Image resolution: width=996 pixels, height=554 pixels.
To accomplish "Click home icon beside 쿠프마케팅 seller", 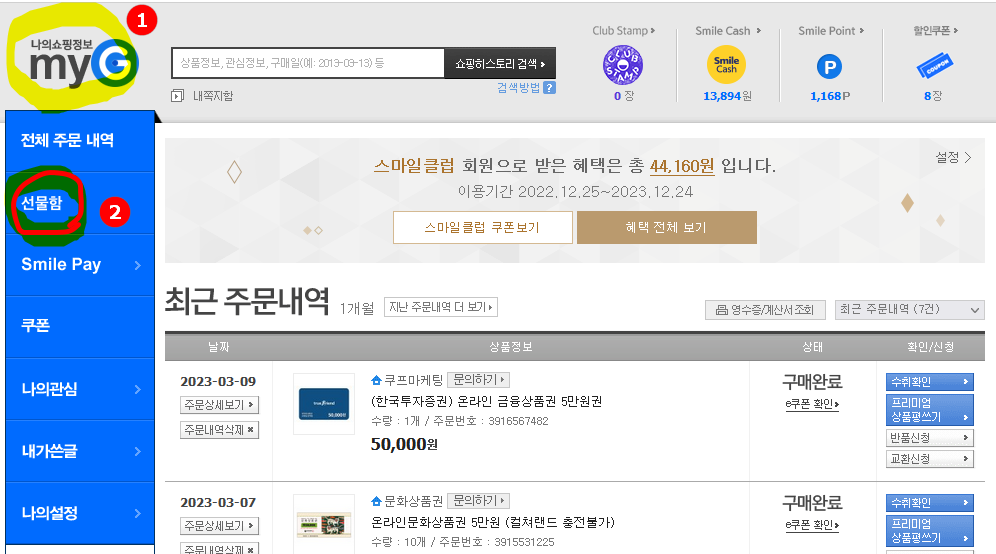I will coord(376,380).
